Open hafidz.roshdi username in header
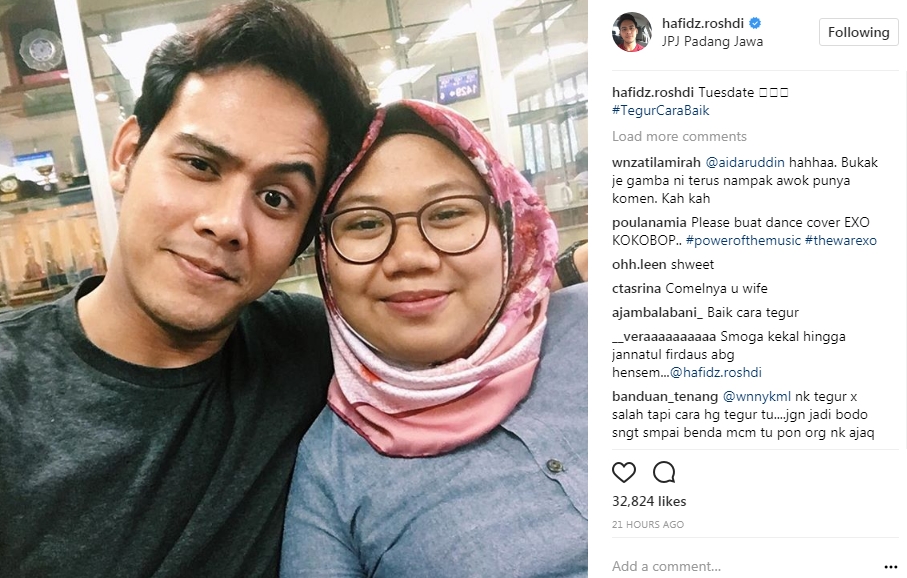Viewport: 907px width, 578px height. coord(703,23)
